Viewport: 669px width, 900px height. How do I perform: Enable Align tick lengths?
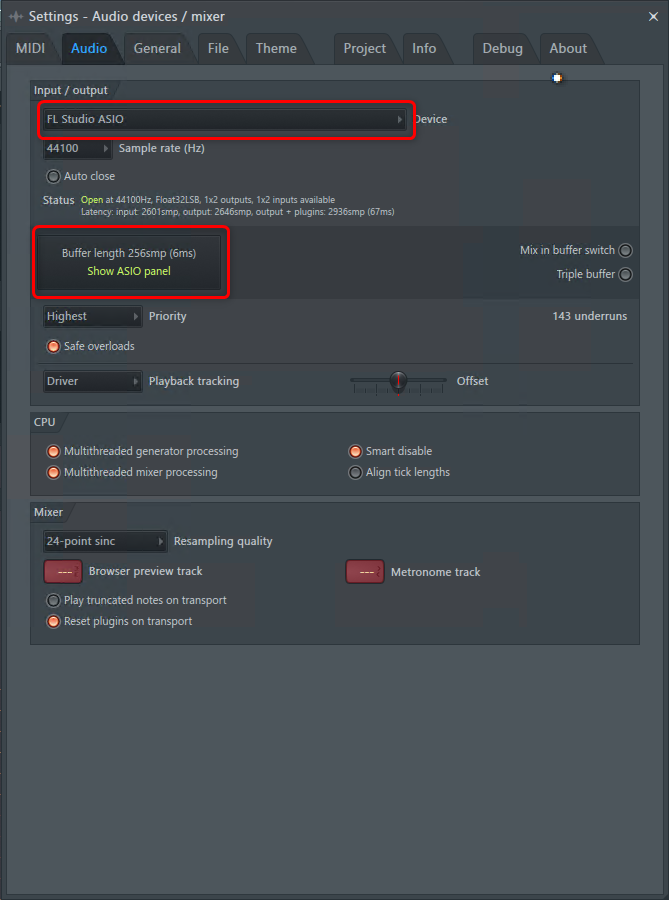355,473
